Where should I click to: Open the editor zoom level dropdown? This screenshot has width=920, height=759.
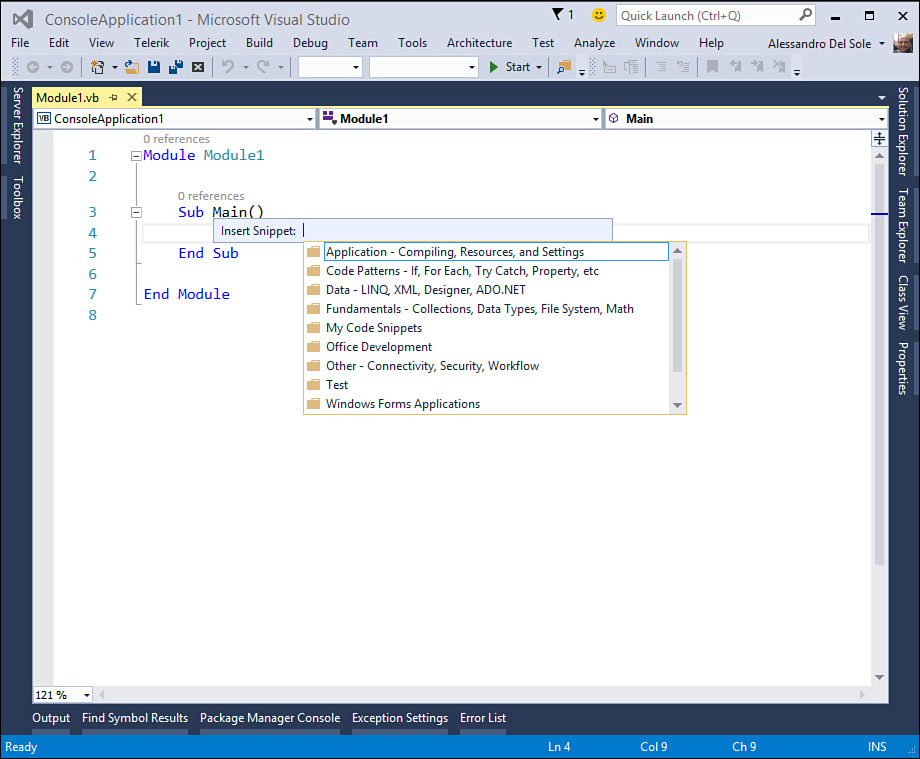(86, 694)
